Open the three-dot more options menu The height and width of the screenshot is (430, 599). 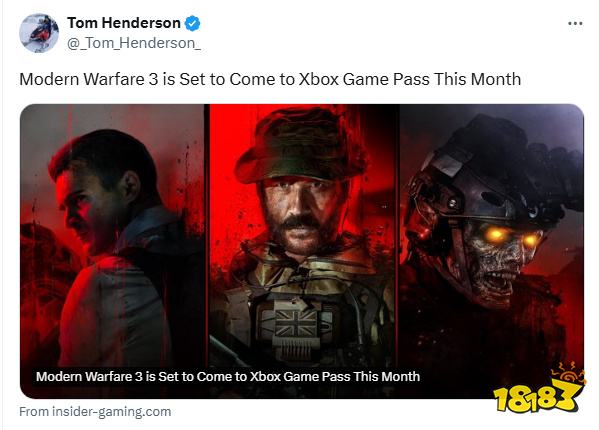click(x=575, y=23)
